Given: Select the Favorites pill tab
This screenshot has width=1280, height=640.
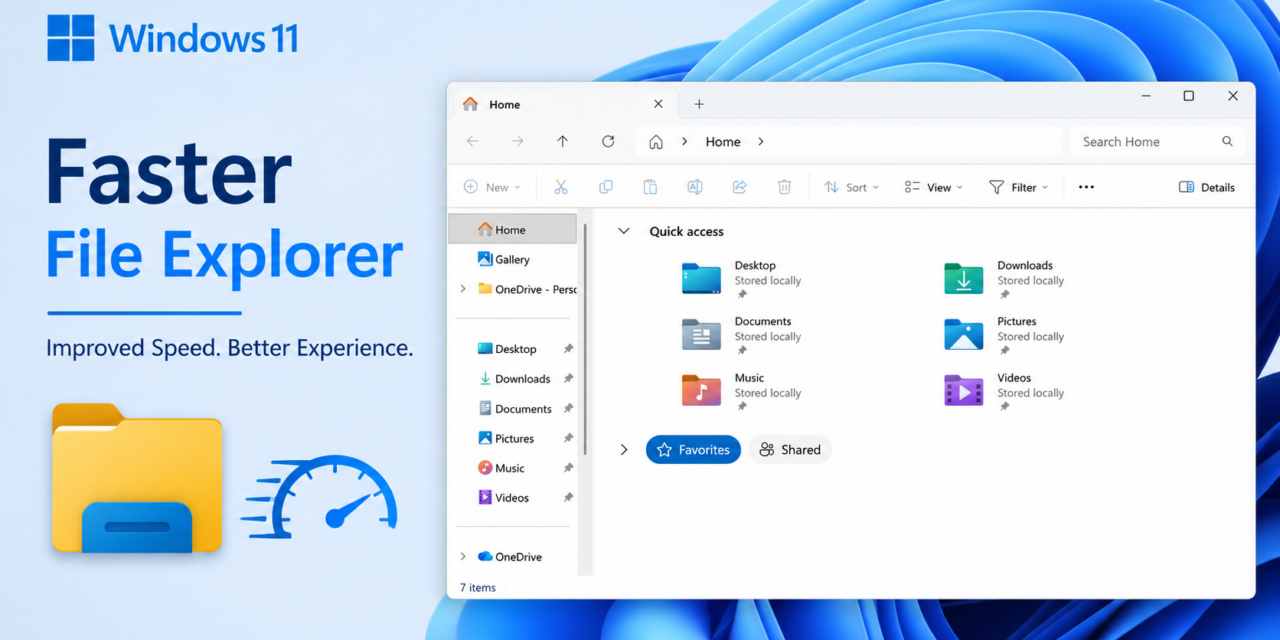Looking at the screenshot, I should tap(693, 450).
